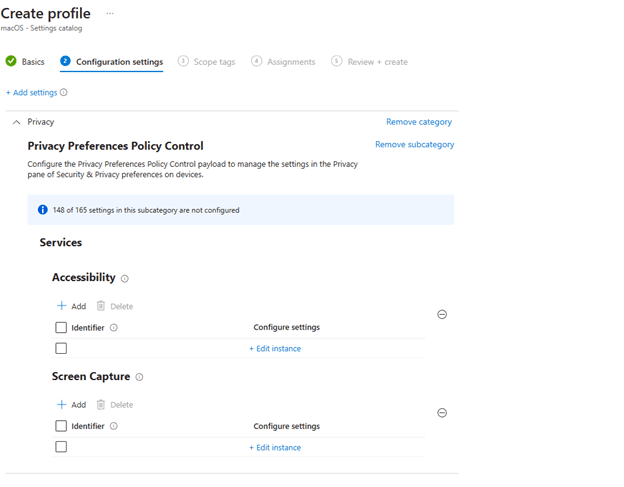Check the Identifier header checkbox under Accessibility
The width and height of the screenshot is (624, 487).
tap(61, 328)
